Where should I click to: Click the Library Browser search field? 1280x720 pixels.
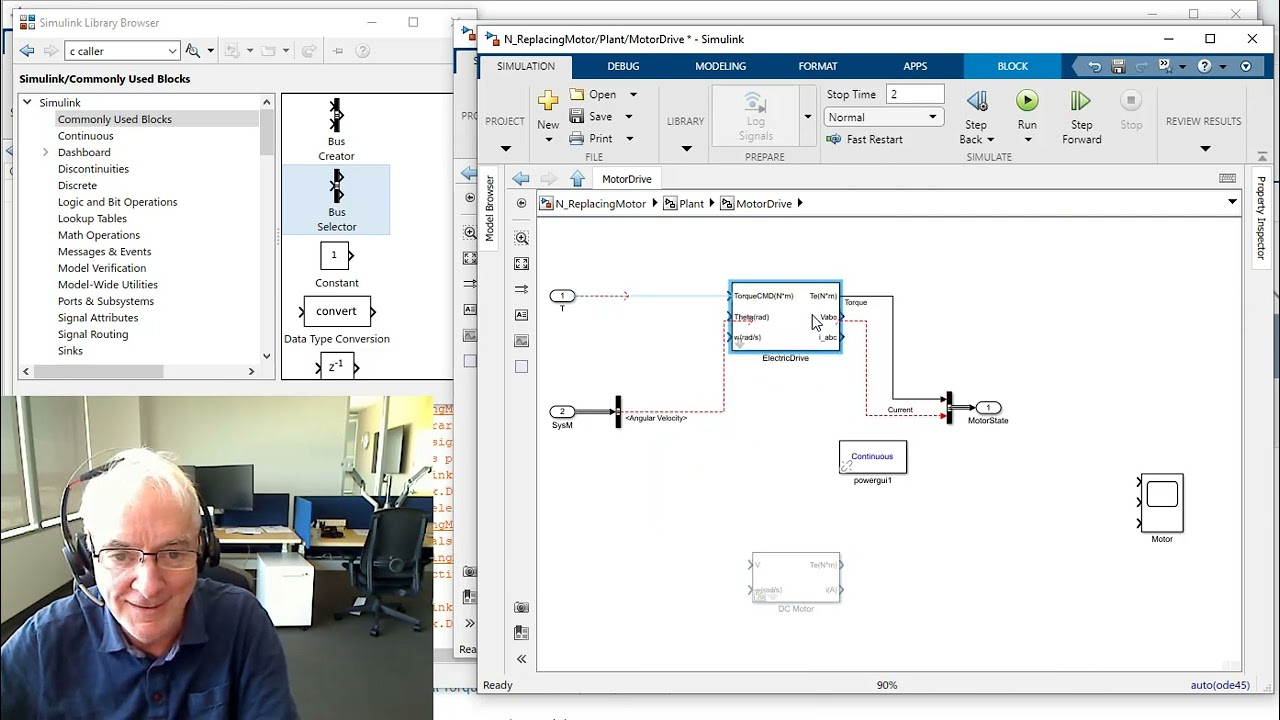coord(115,51)
